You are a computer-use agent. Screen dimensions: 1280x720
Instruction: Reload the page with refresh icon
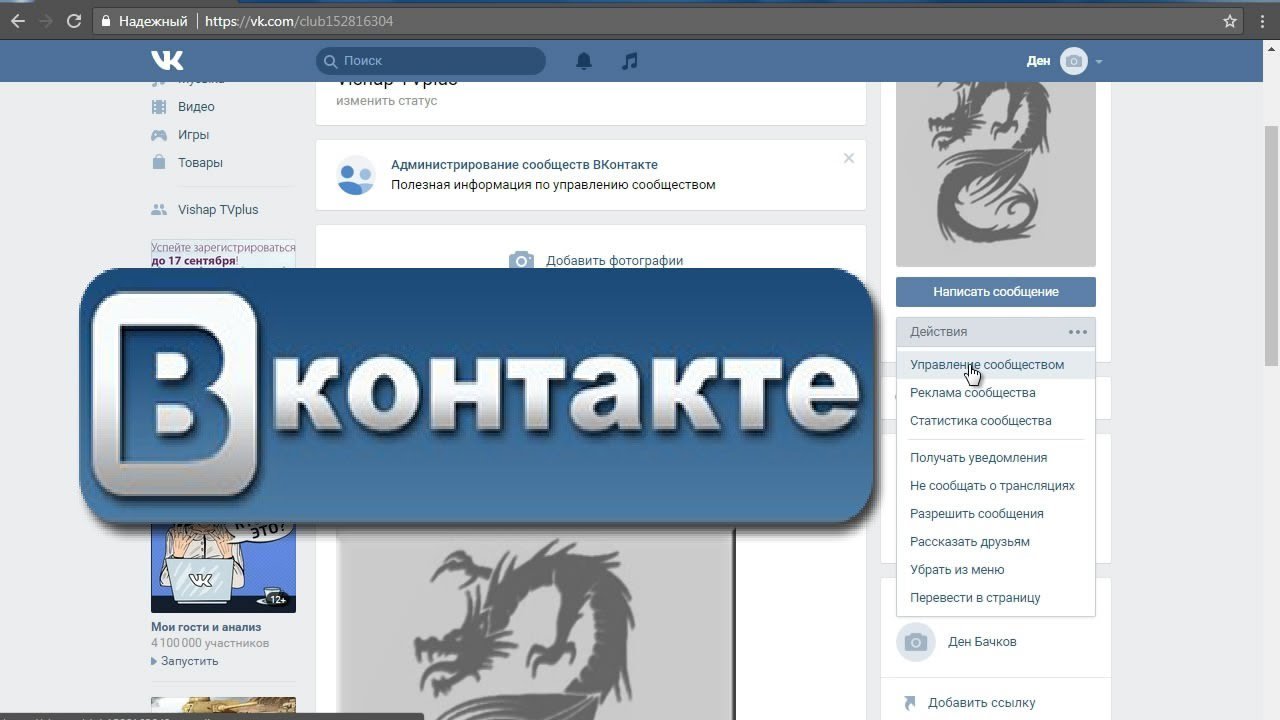(x=73, y=21)
